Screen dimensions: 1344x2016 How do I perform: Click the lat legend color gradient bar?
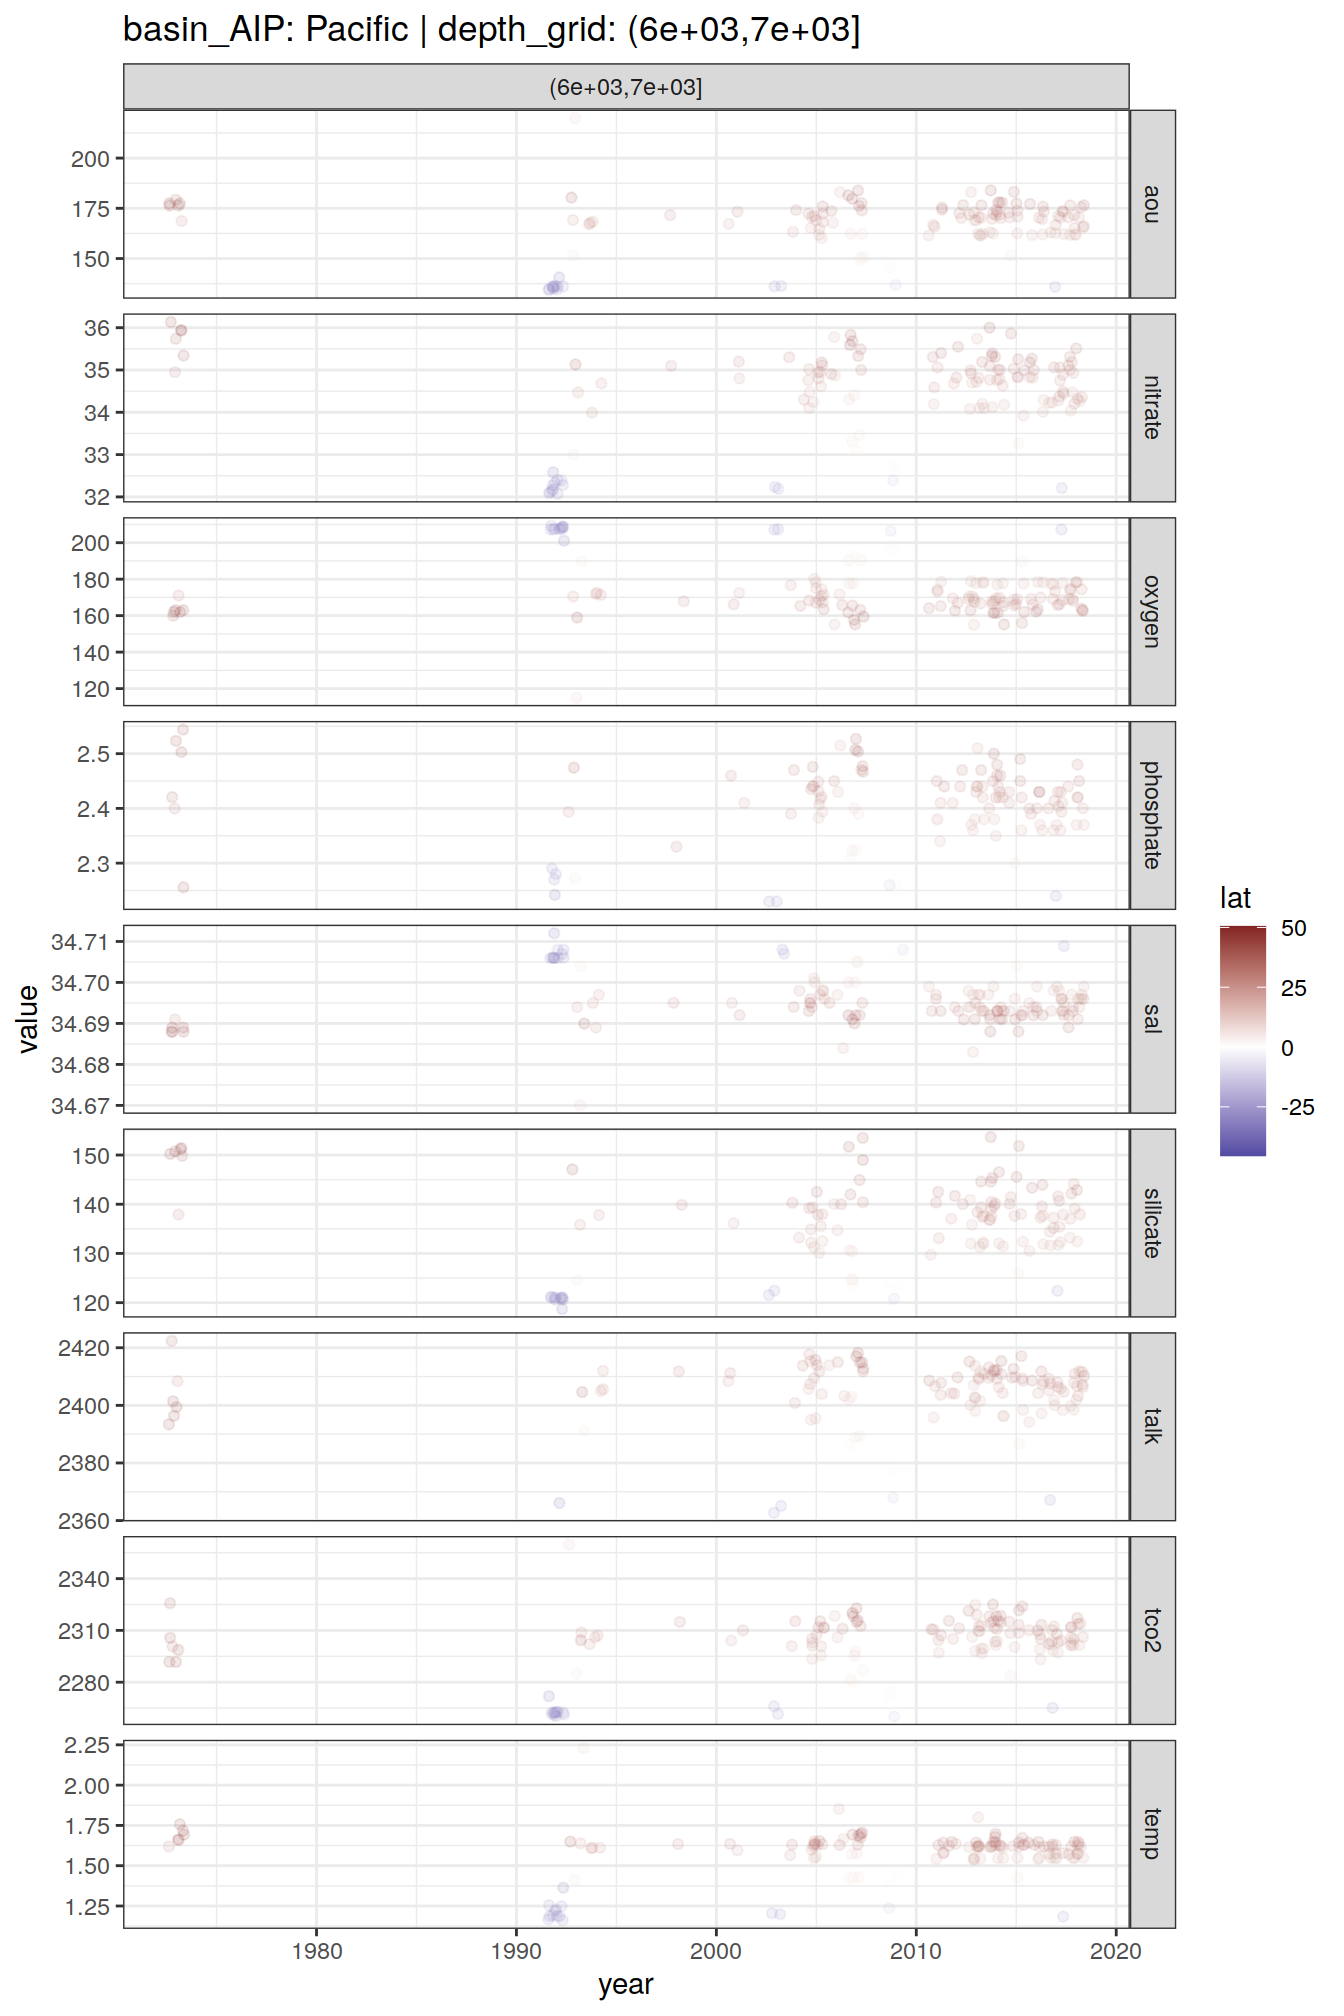point(1242,1041)
